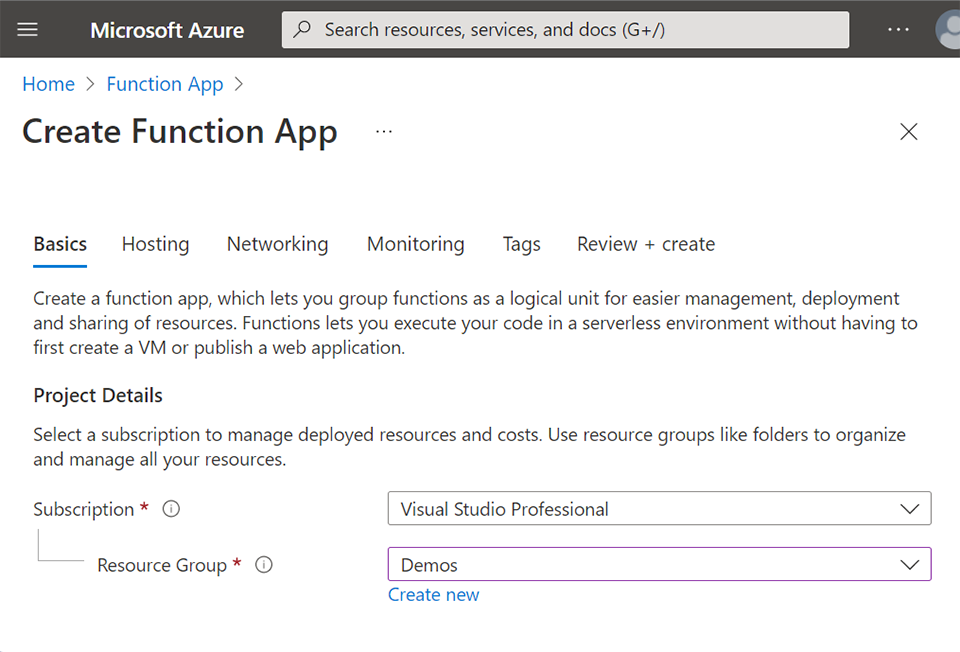Select the Basics tab

coord(60,244)
